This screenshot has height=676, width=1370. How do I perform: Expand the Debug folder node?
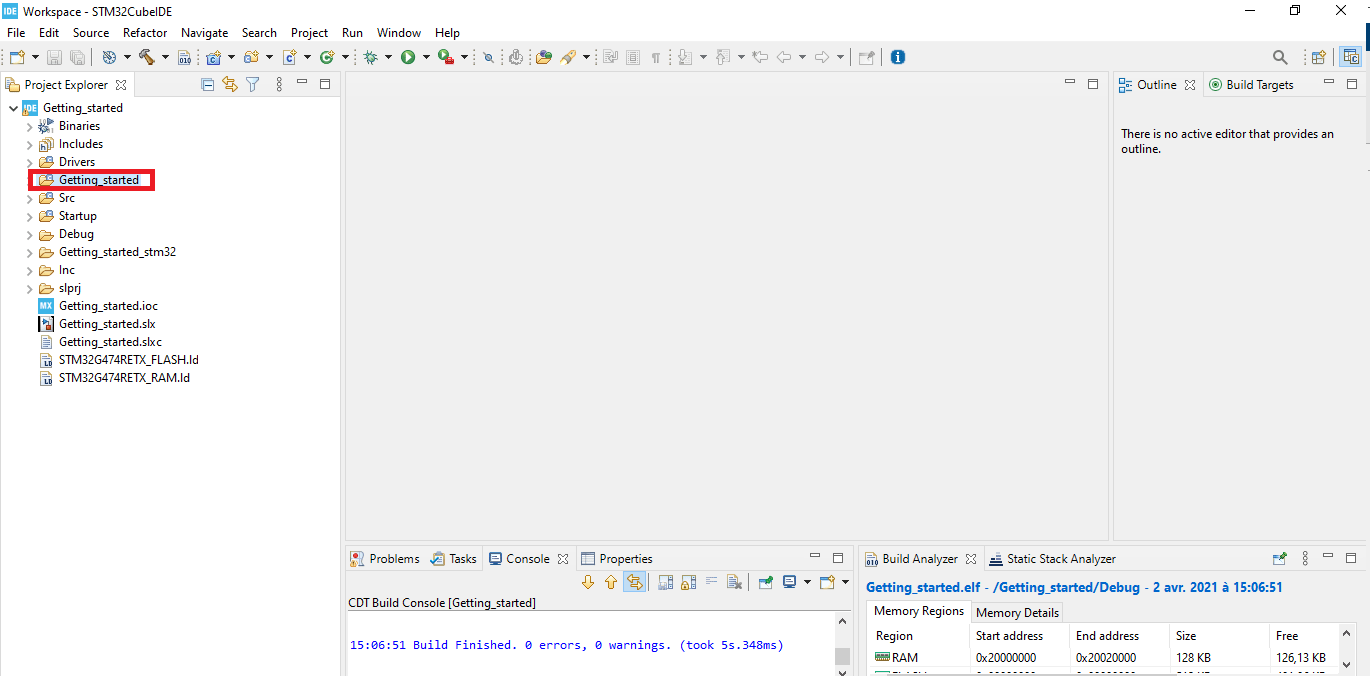click(29, 235)
